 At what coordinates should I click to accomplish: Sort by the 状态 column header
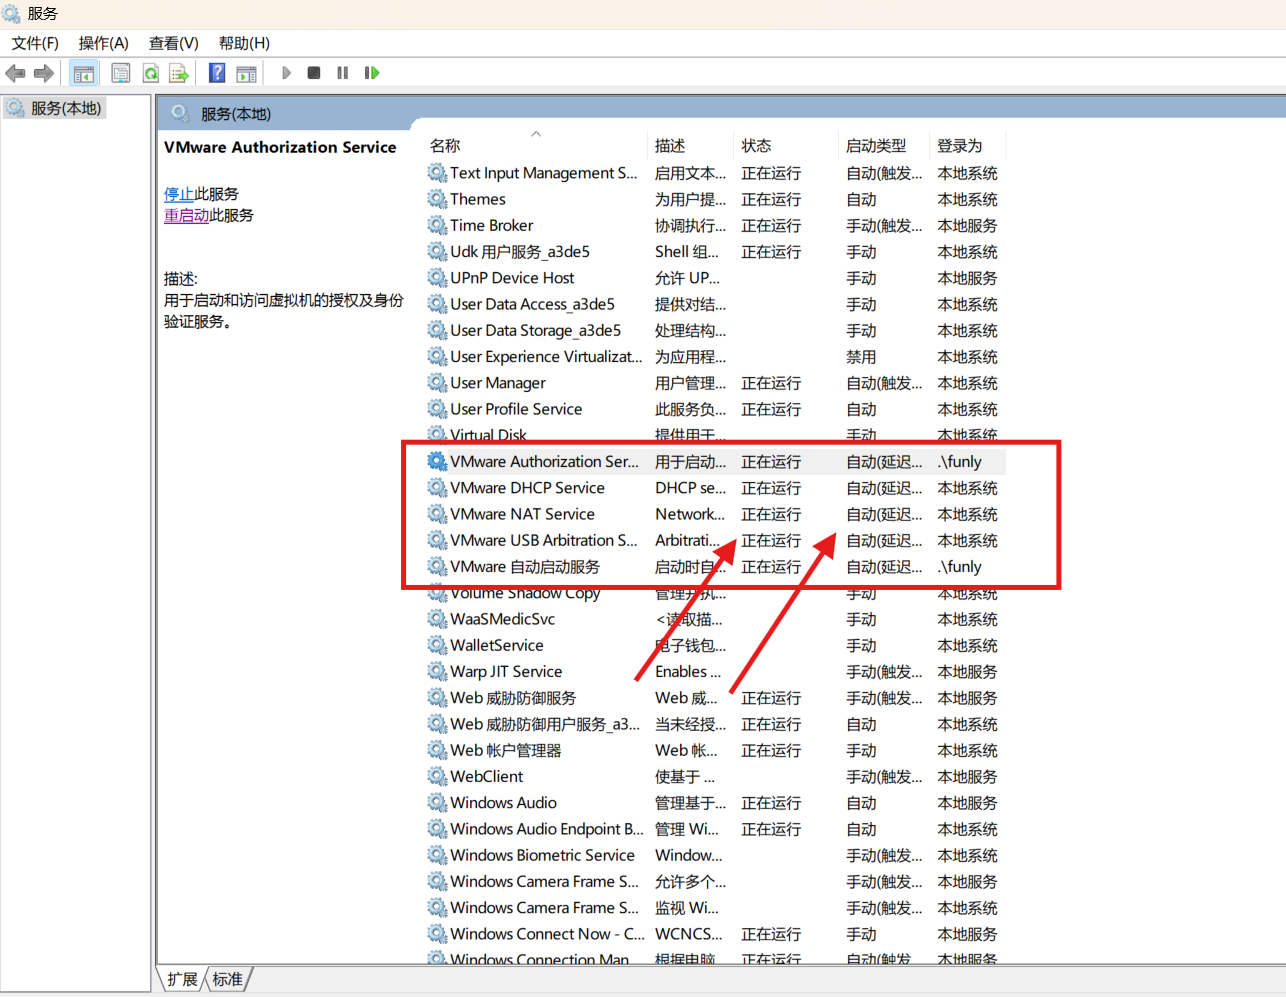point(787,145)
